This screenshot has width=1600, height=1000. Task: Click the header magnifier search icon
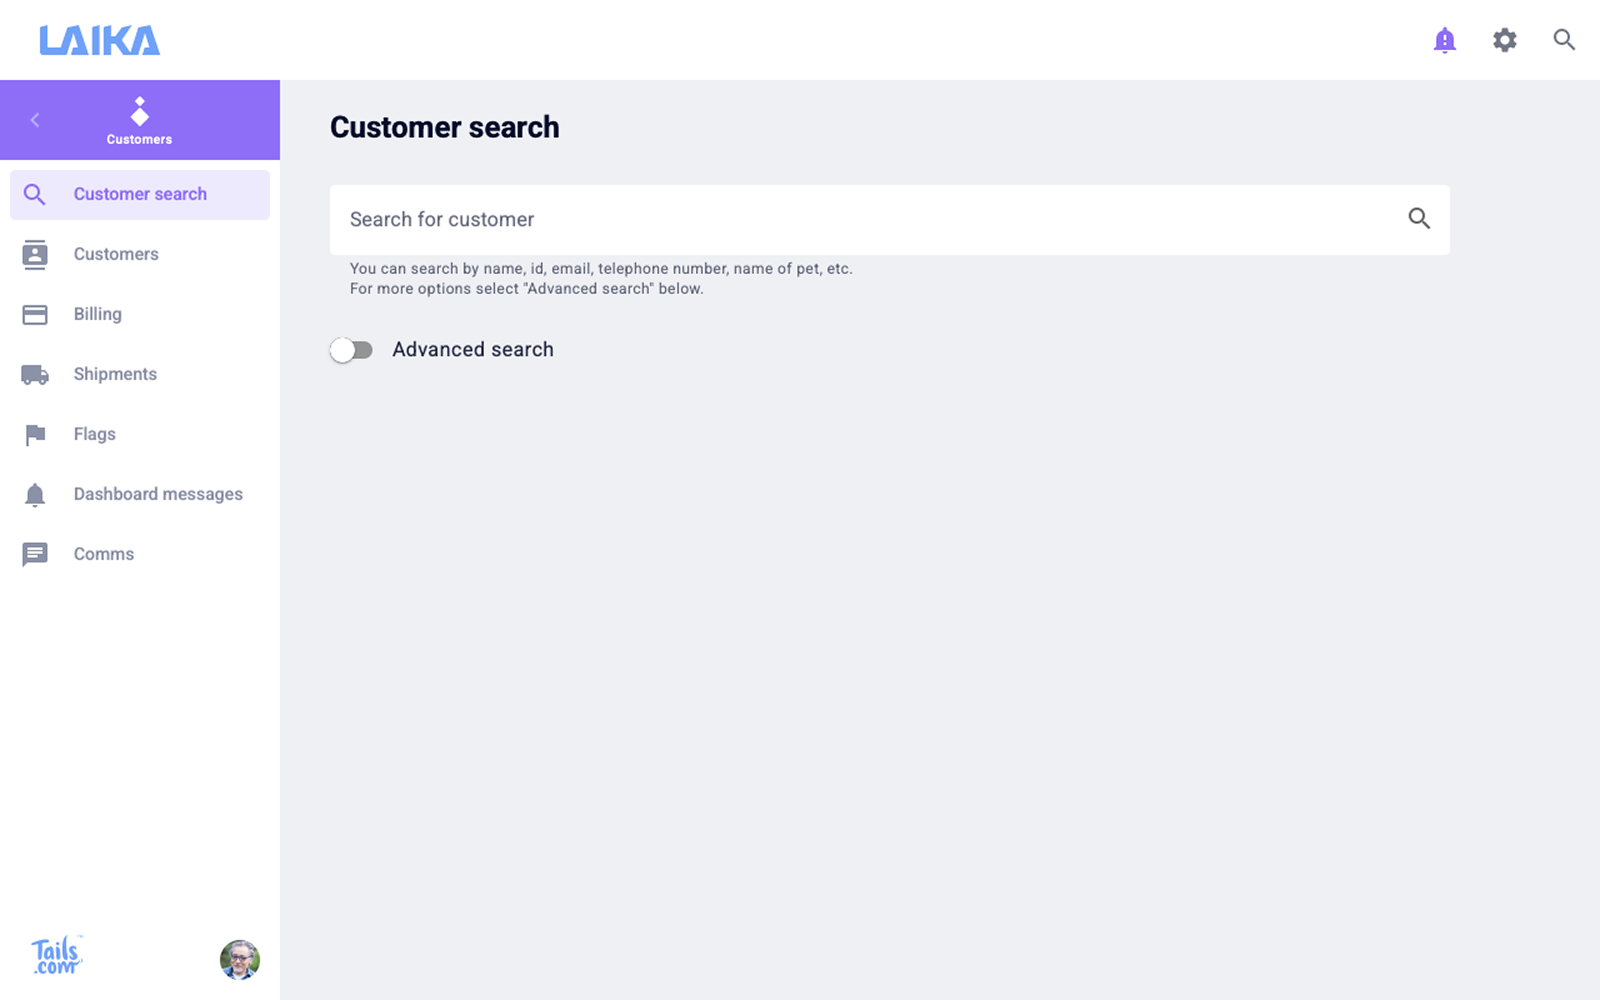click(1564, 40)
